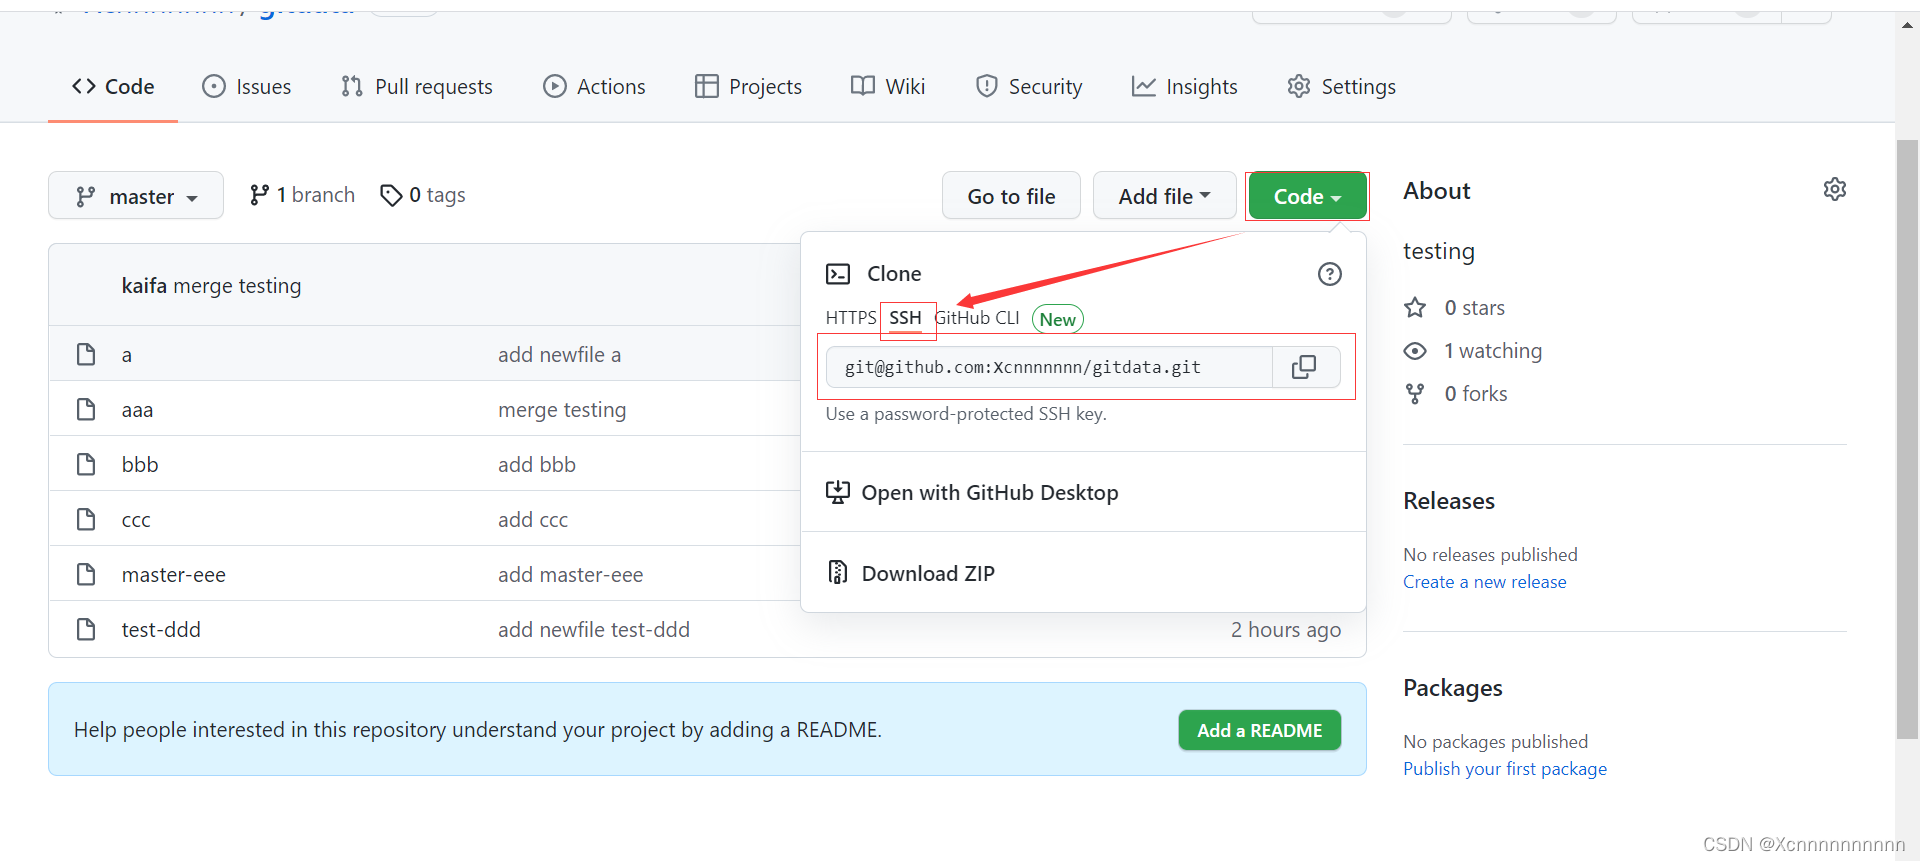This screenshot has width=1920, height=861.
Task: Expand the Add file dropdown
Action: coord(1164,196)
